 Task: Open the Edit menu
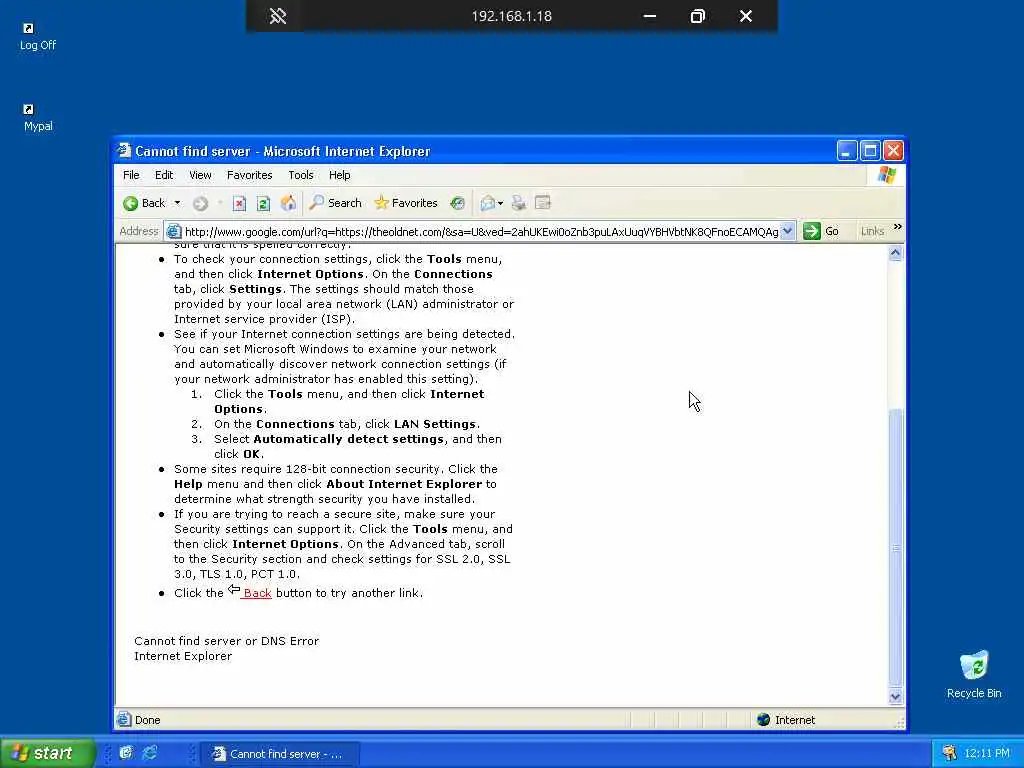(x=164, y=175)
